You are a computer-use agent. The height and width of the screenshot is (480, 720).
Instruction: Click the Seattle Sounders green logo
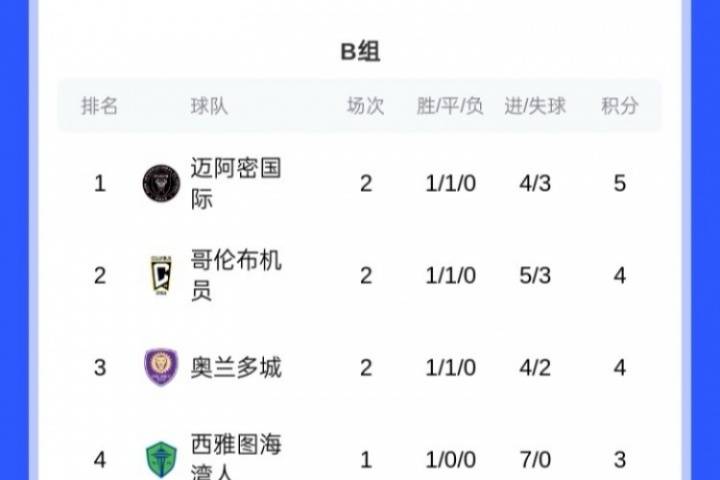coord(161,460)
